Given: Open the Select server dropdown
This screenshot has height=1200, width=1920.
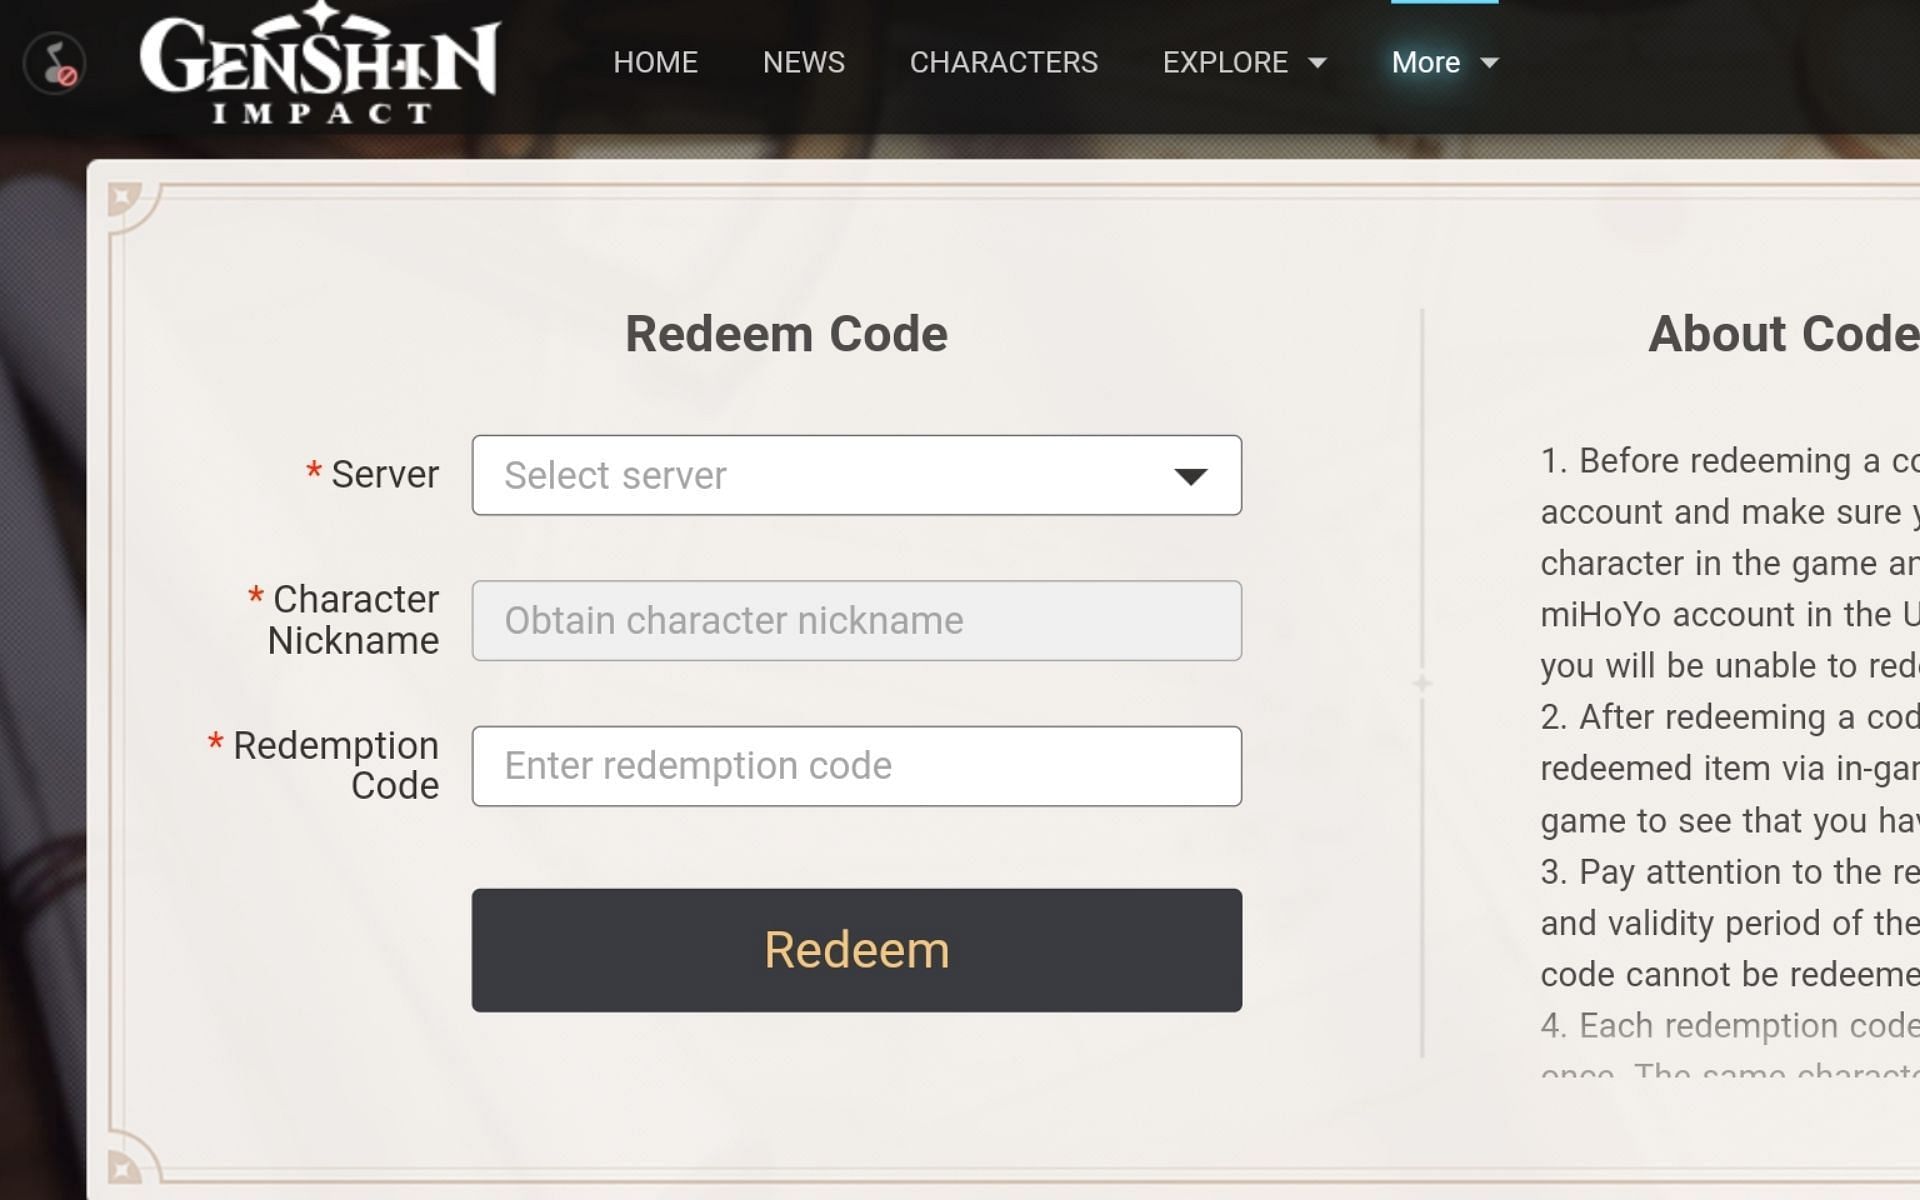Looking at the screenshot, I should [x=856, y=475].
